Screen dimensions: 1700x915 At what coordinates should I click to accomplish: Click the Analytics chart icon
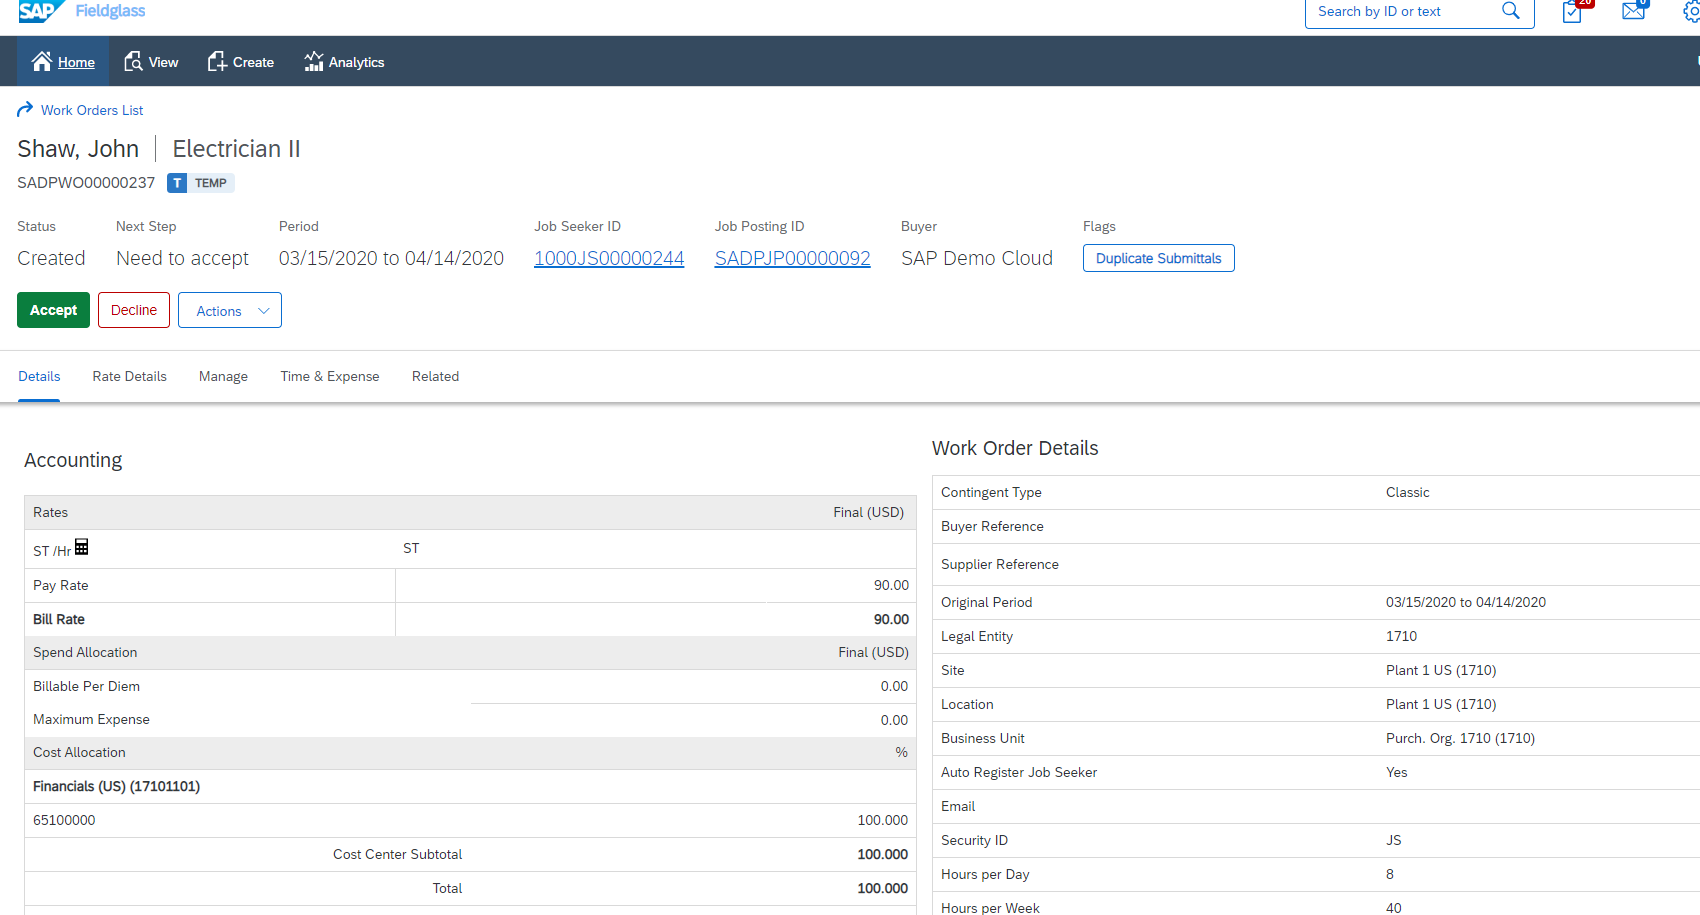click(314, 62)
